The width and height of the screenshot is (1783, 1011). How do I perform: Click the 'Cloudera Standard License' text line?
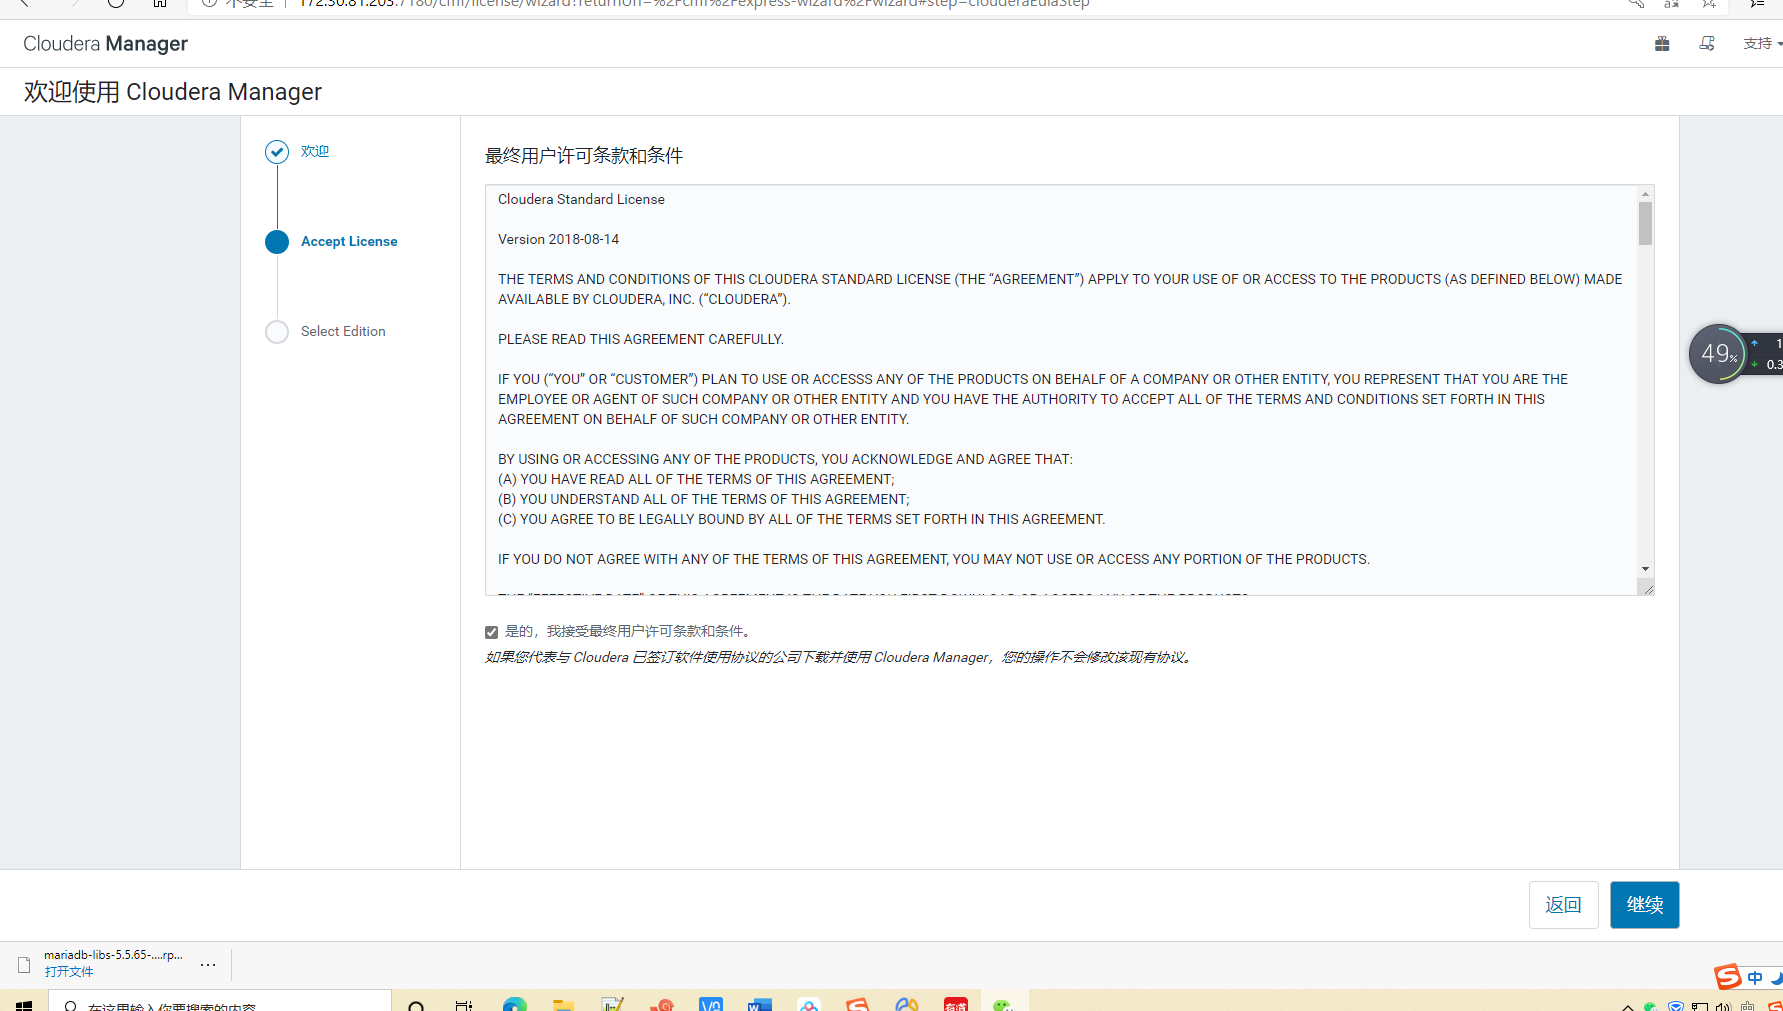point(581,200)
